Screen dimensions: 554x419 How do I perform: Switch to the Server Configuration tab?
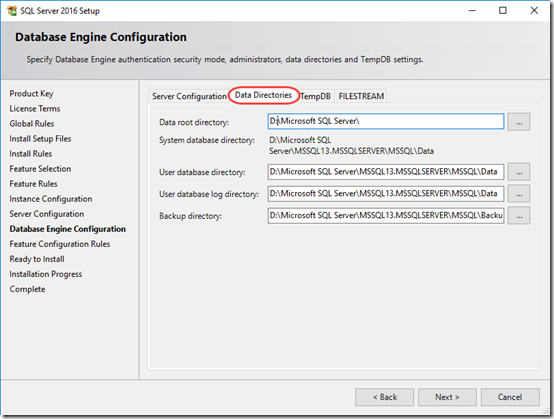[x=189, y=96]
